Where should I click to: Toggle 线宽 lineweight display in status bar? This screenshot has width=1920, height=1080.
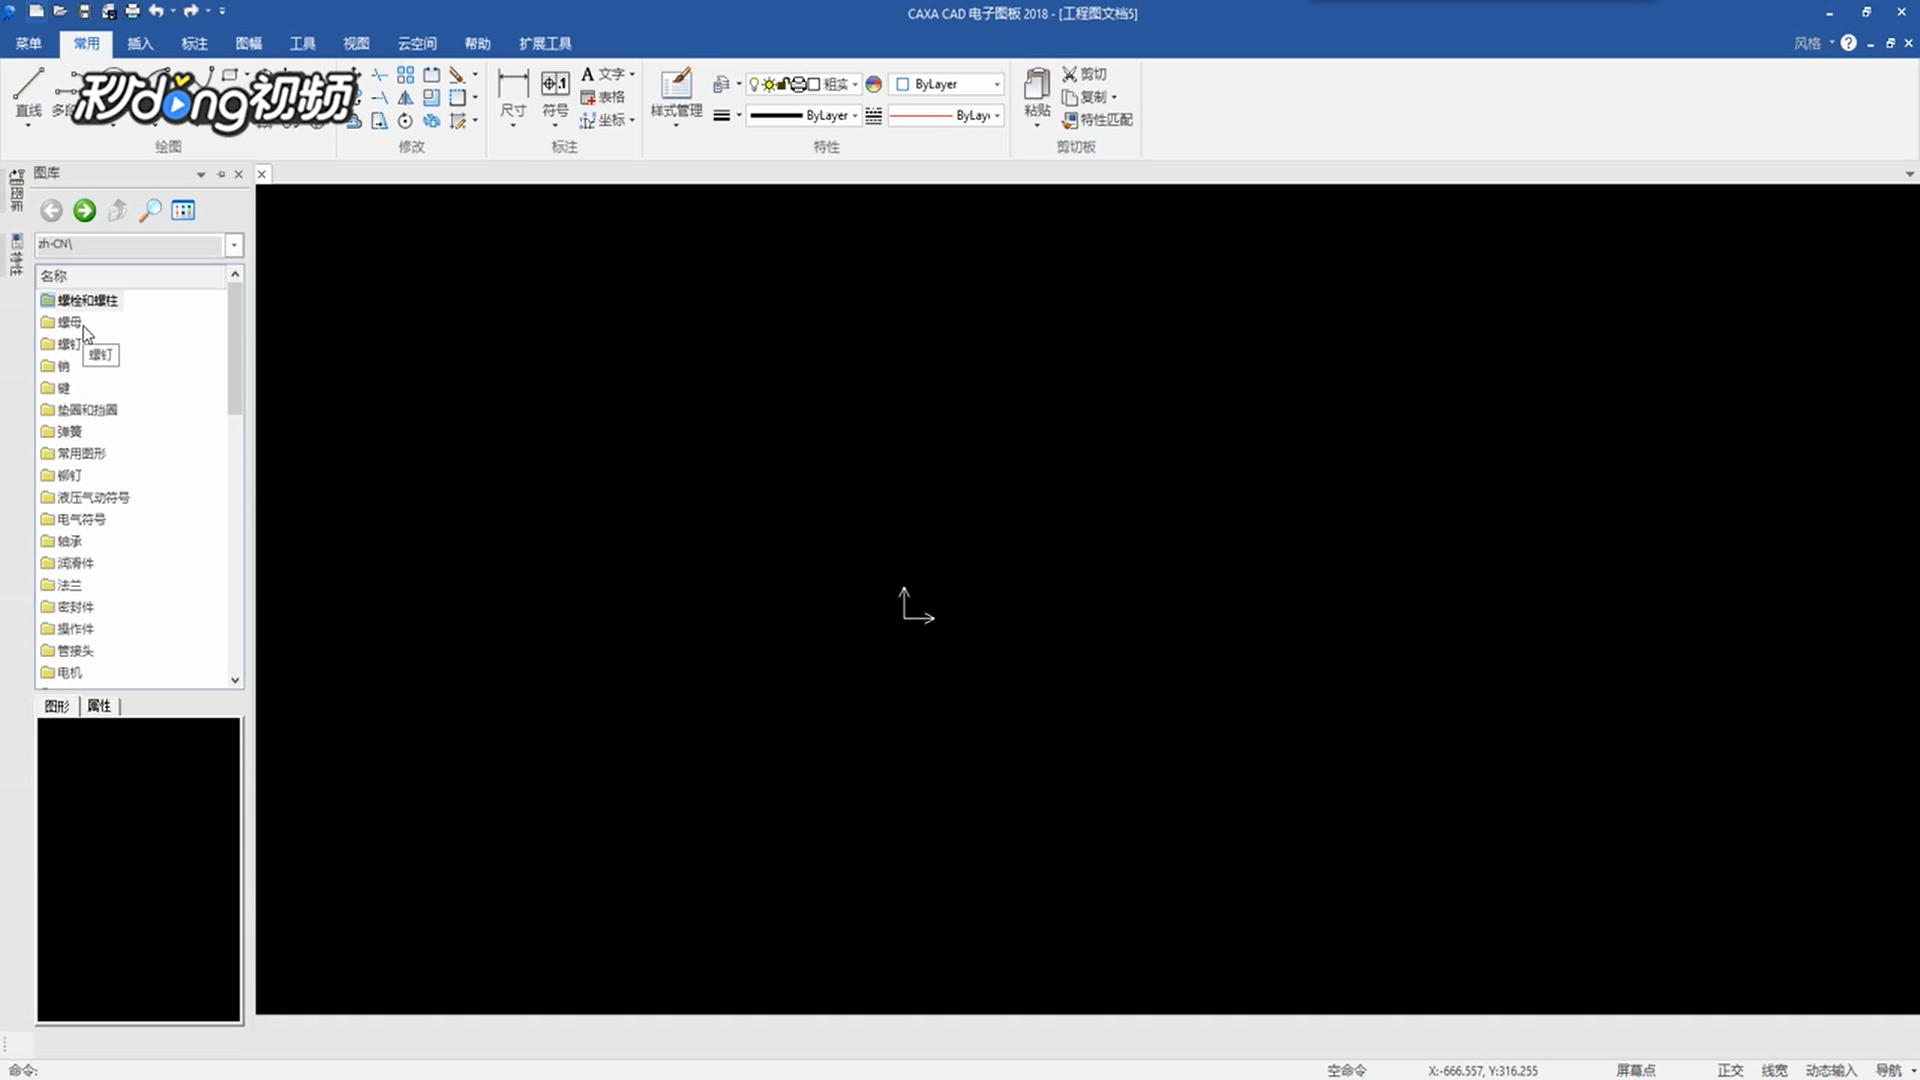[x=1774, y=1070]
